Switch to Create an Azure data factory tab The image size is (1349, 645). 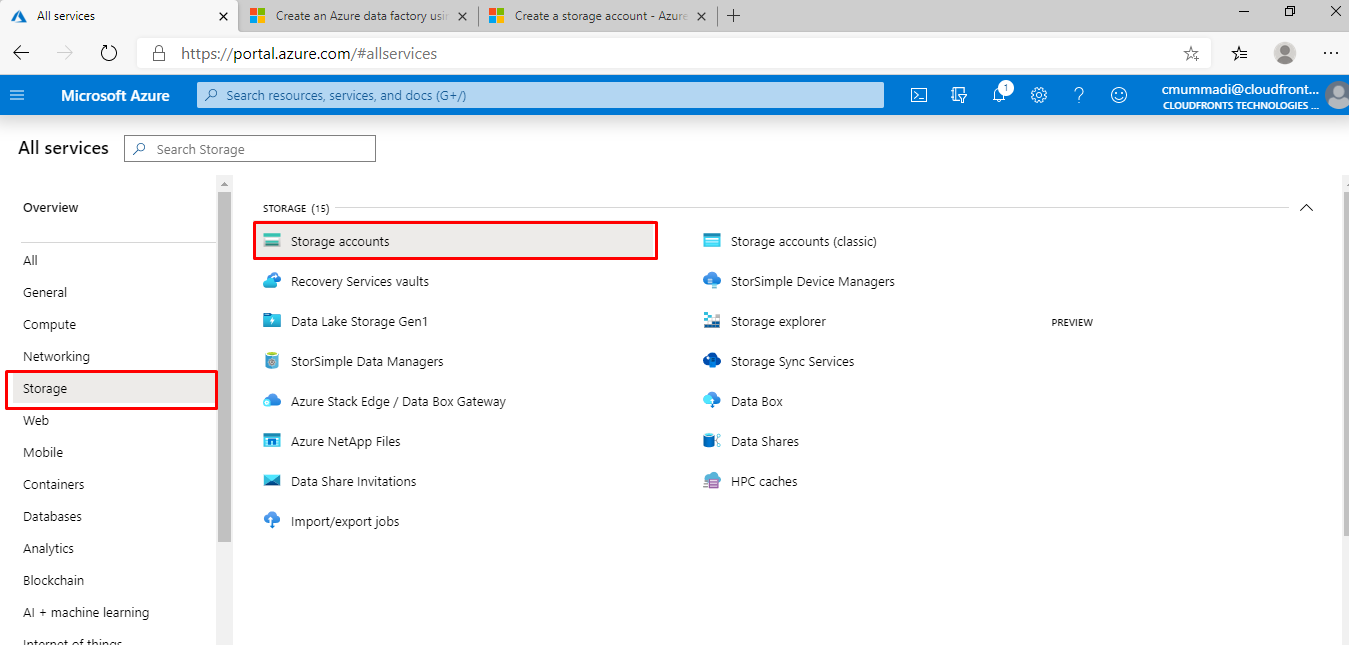(x=358, y=16)
